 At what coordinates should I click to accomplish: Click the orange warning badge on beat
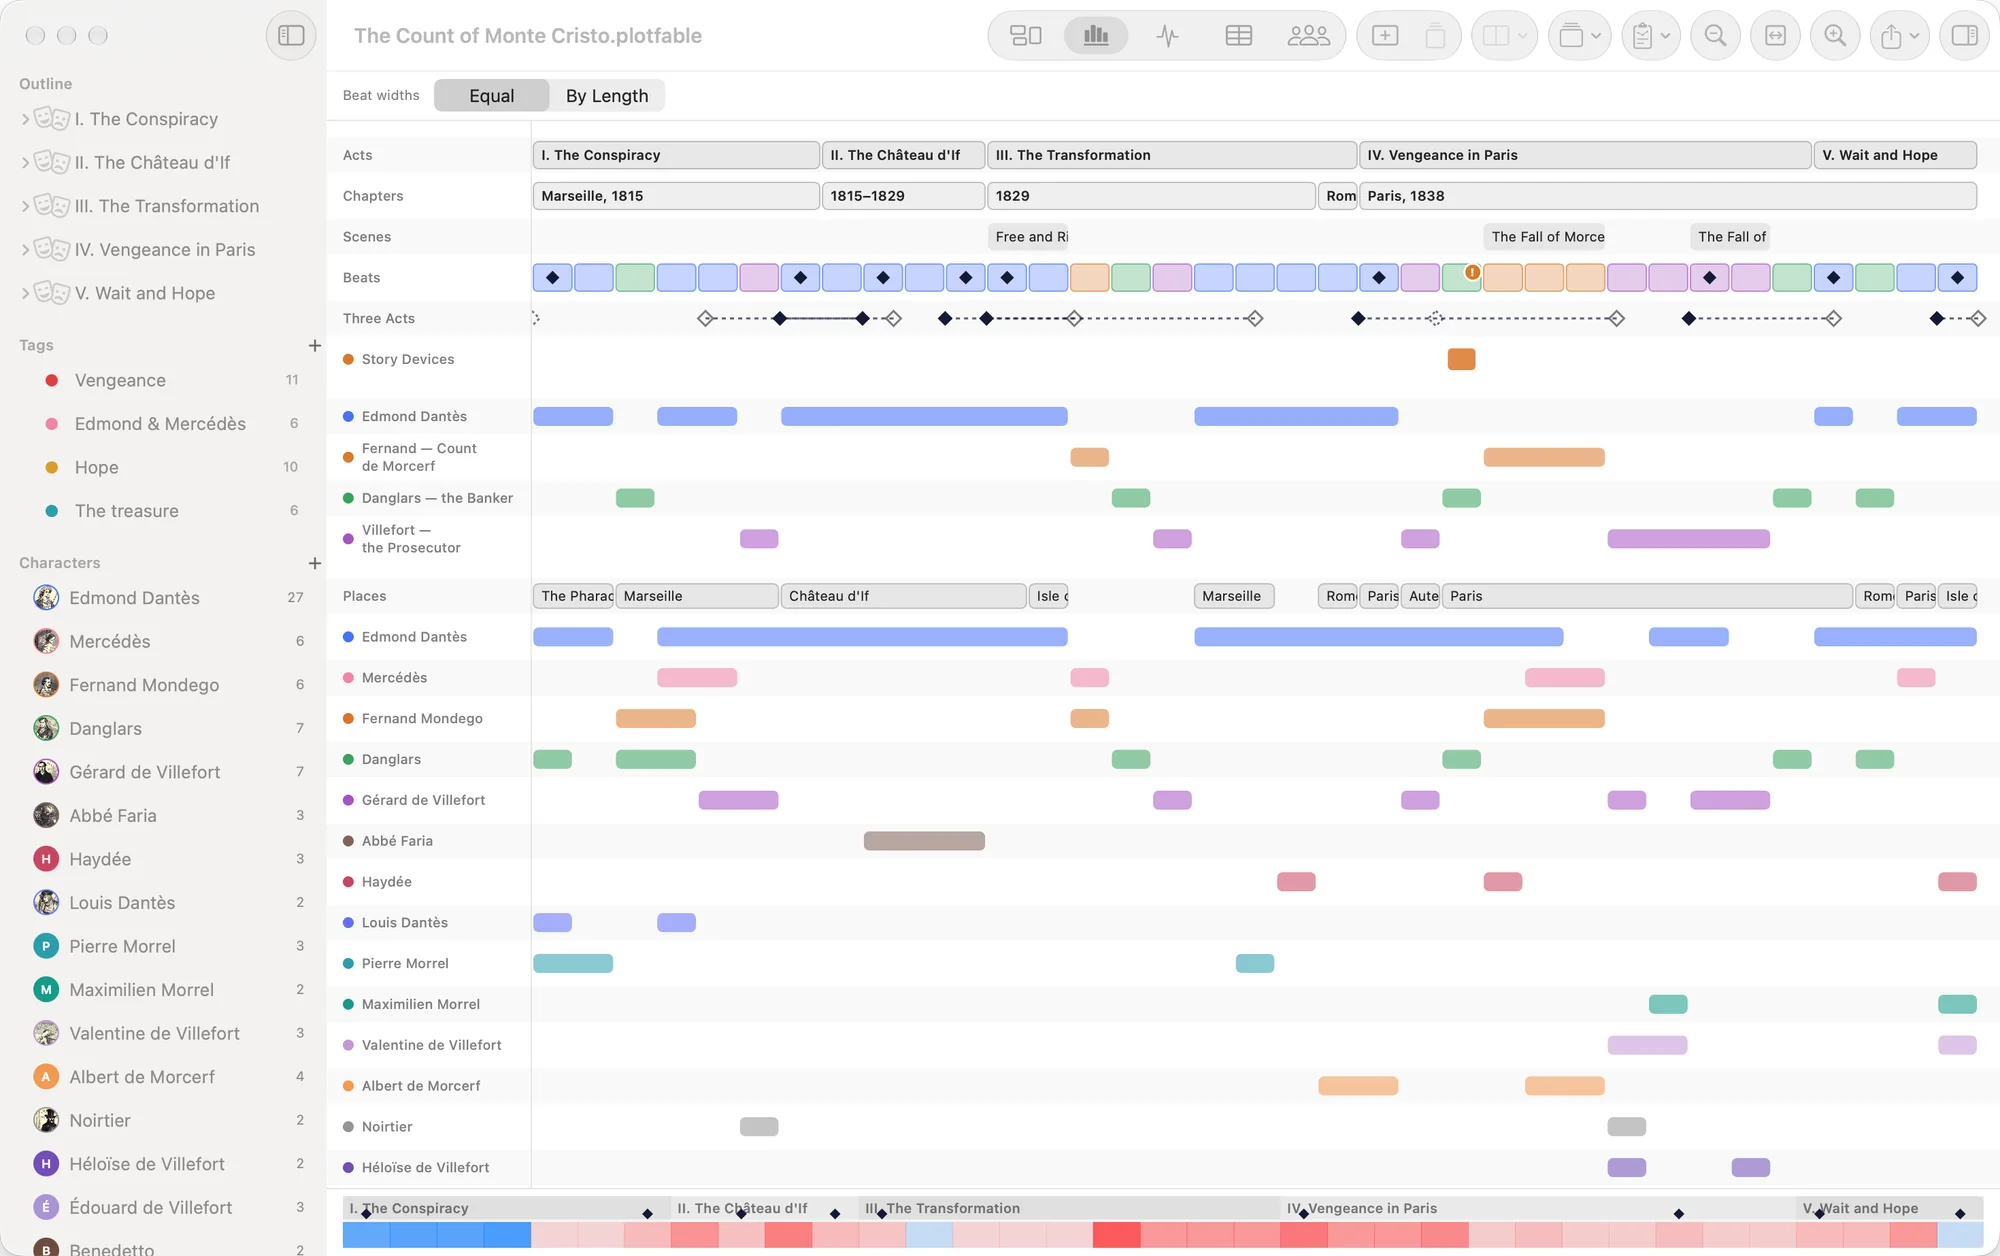tap(1472, 271)
